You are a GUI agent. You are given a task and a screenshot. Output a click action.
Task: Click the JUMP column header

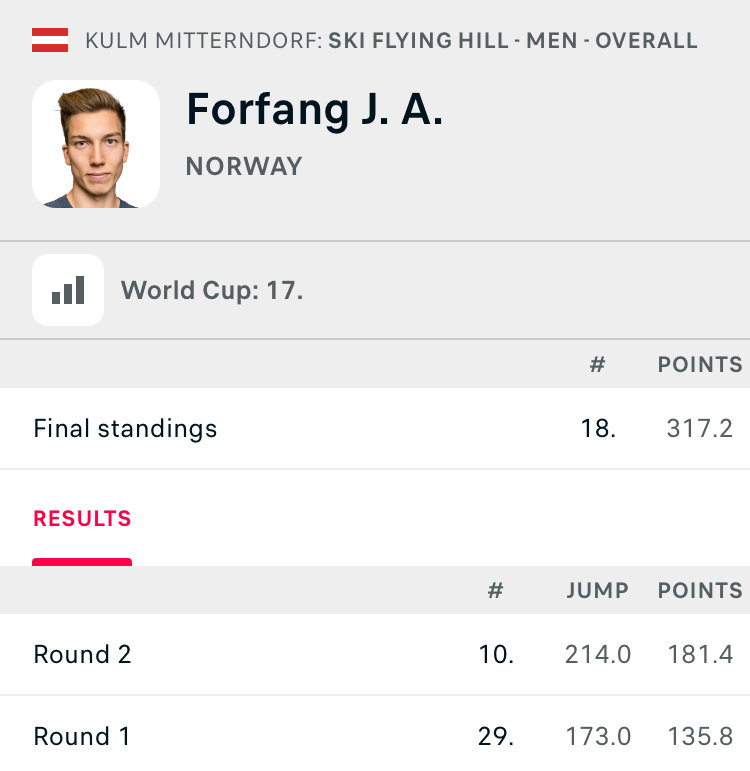(x=598, y=591)
